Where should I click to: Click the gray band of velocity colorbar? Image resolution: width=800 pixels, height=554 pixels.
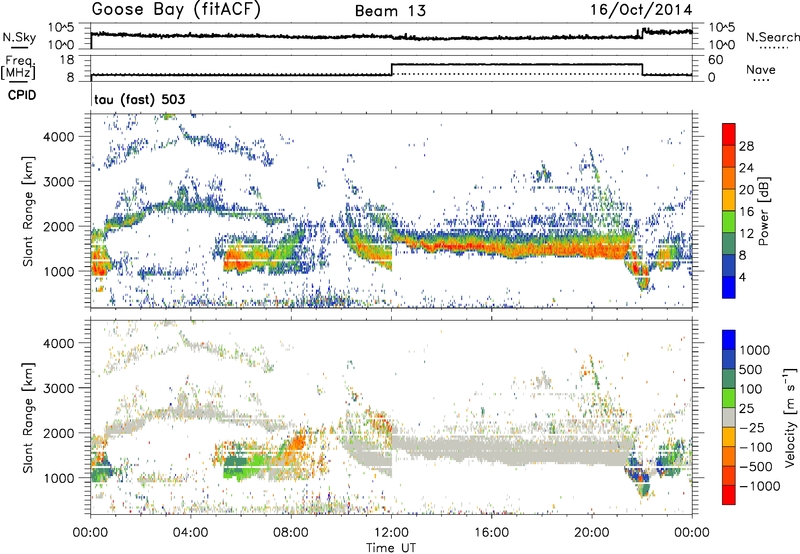pos(729,417)
